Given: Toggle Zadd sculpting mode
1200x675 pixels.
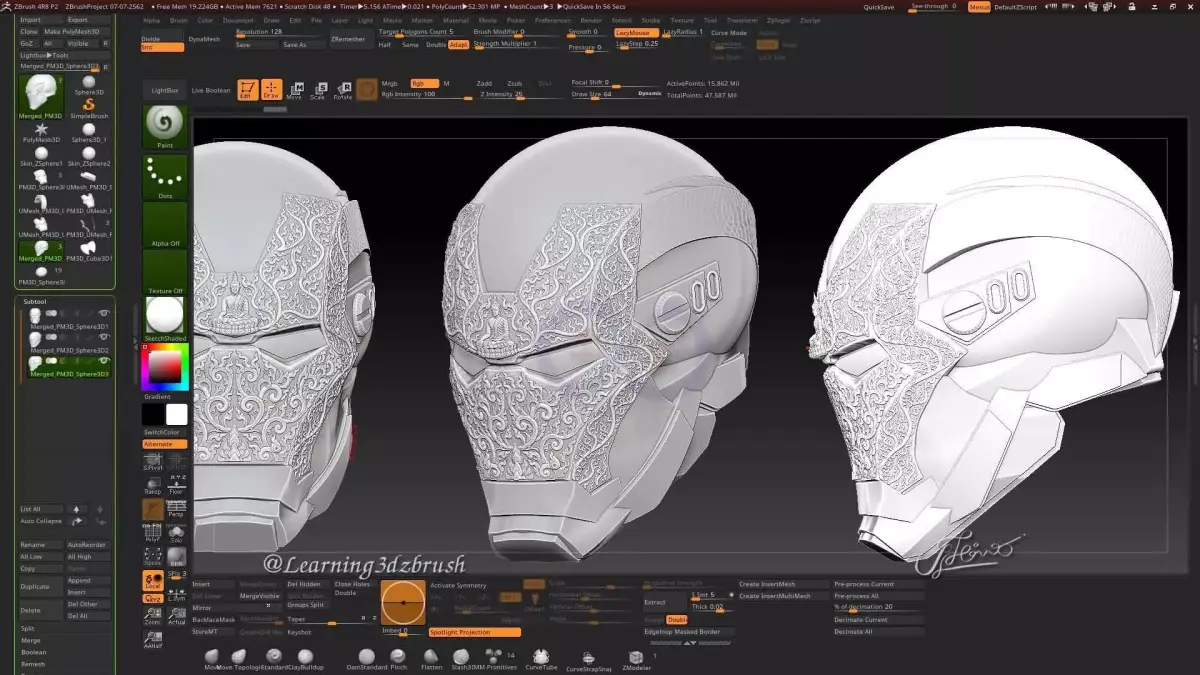Looking at the screenshot, I should pos(484,84).
